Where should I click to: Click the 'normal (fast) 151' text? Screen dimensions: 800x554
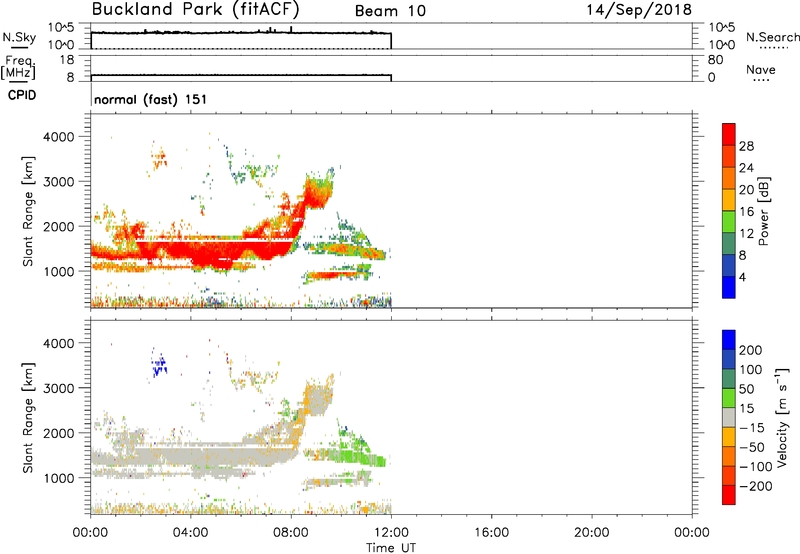(151, 99)
